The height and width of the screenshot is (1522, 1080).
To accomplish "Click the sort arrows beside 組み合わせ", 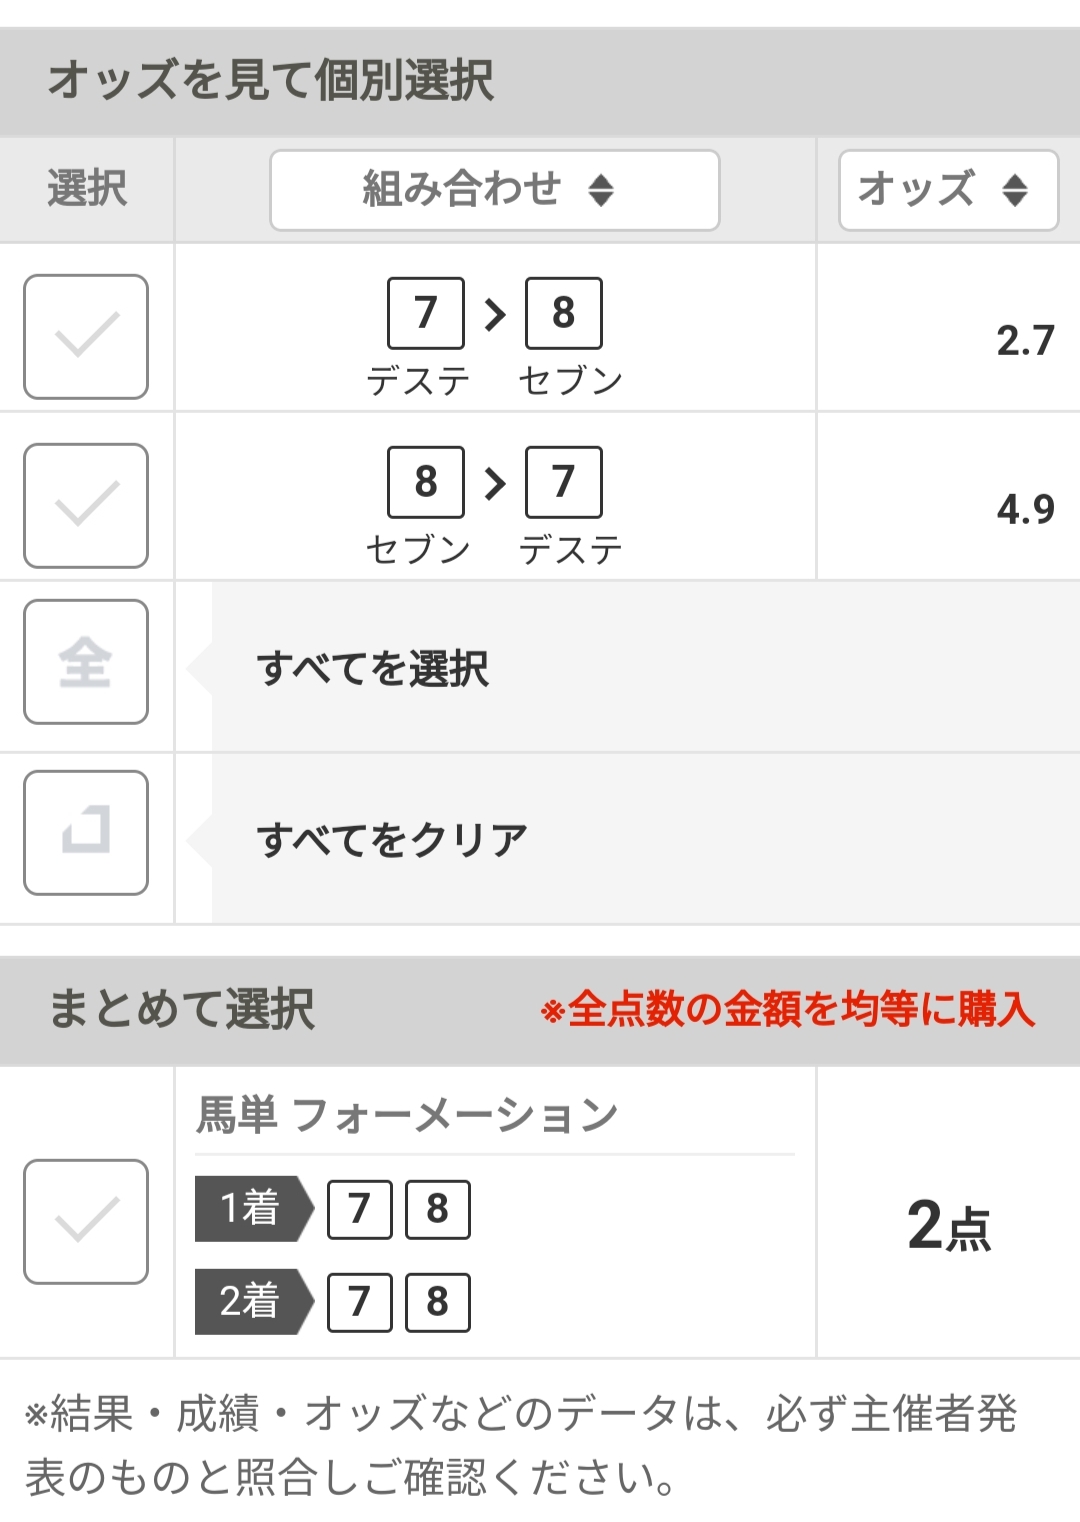I will click(601, 190).
